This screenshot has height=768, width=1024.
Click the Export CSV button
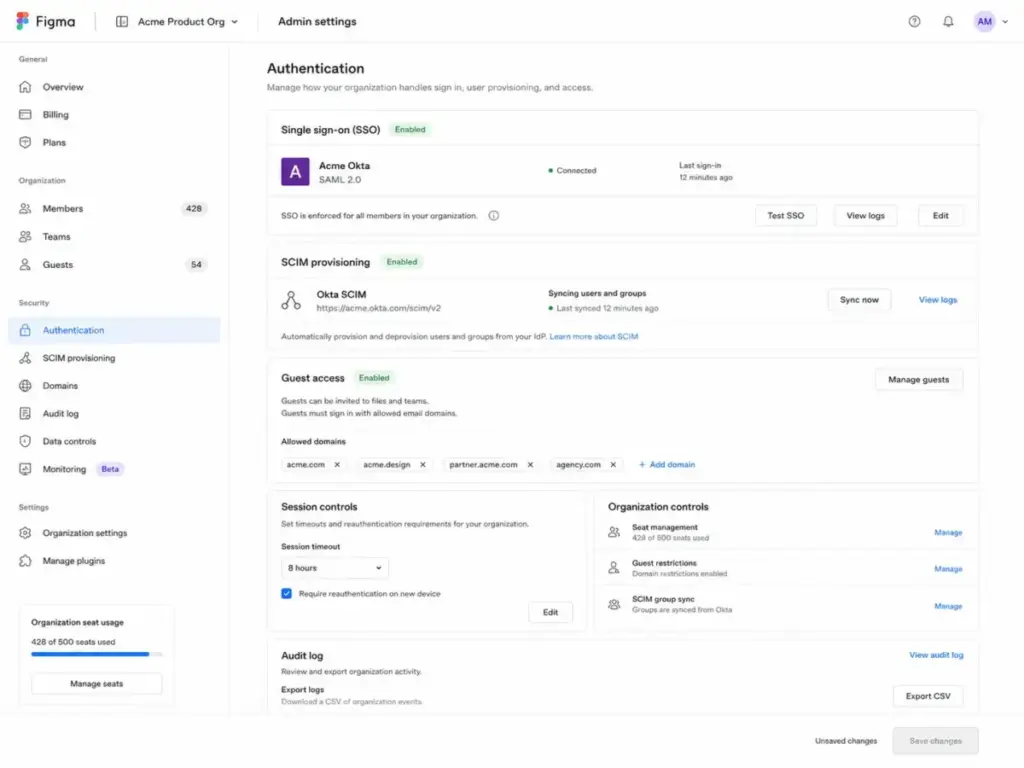click(928, 696)
